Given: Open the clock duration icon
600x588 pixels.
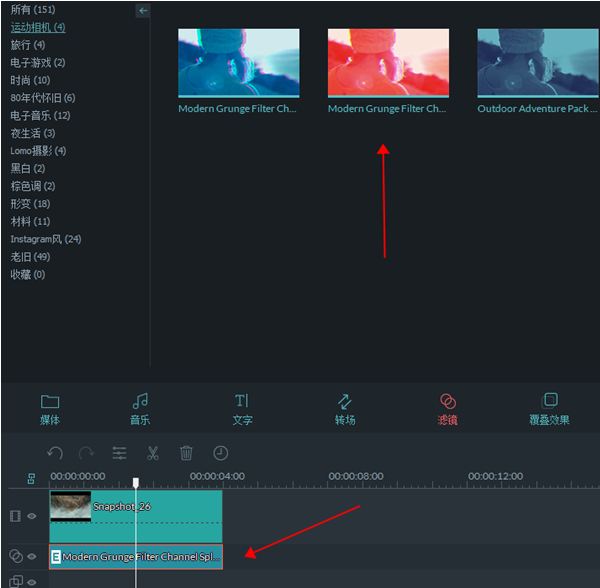Looking at the screenshot, I should click(x=220, y=453).
